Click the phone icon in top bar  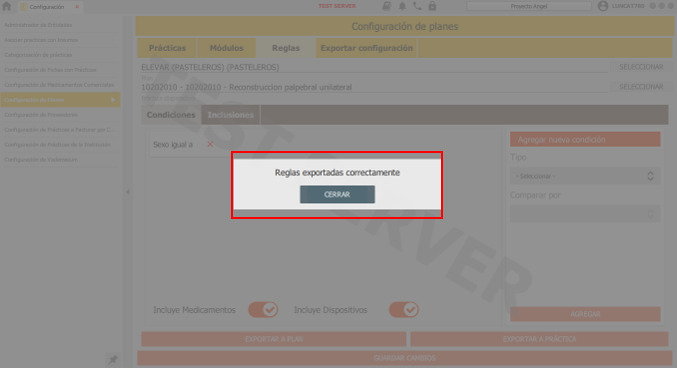click(417, 6)
